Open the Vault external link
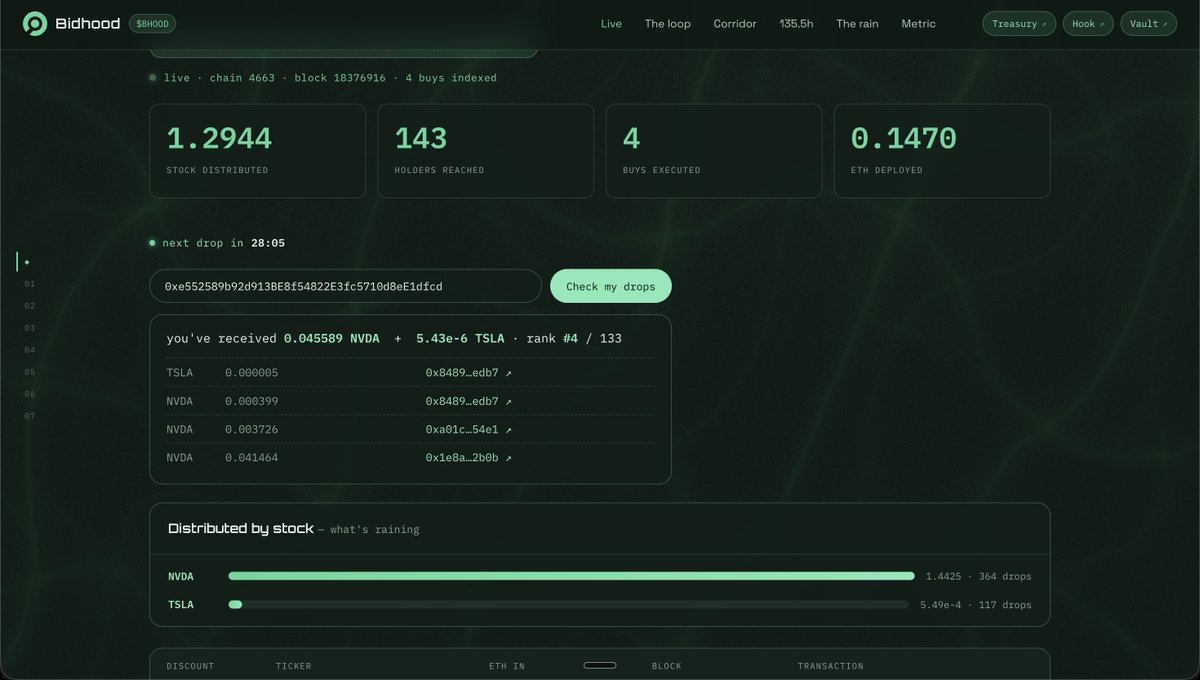The height and width of the screenshot is (680, 1200). (1148, 24)
